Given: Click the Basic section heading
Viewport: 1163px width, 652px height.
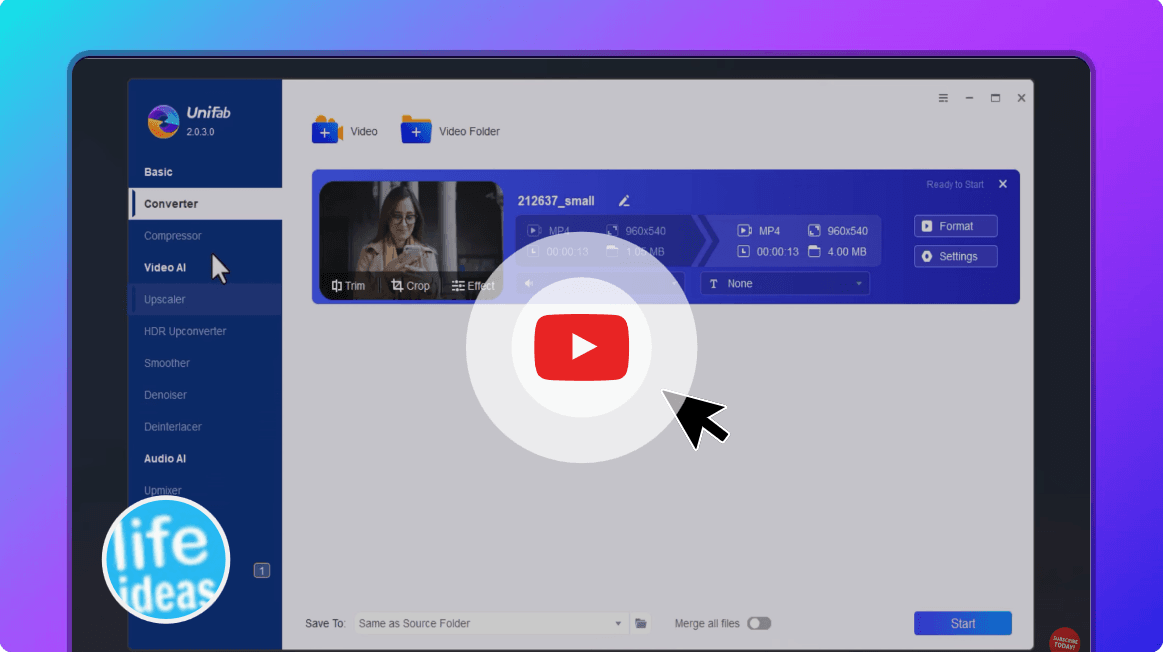Looking at the screenshot, I should click(158, 171).
